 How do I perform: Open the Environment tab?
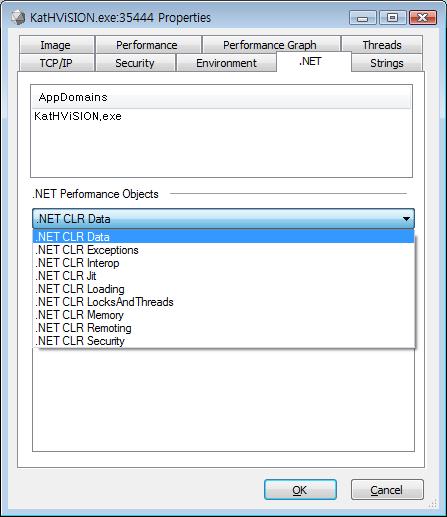(x=226, y=63)
